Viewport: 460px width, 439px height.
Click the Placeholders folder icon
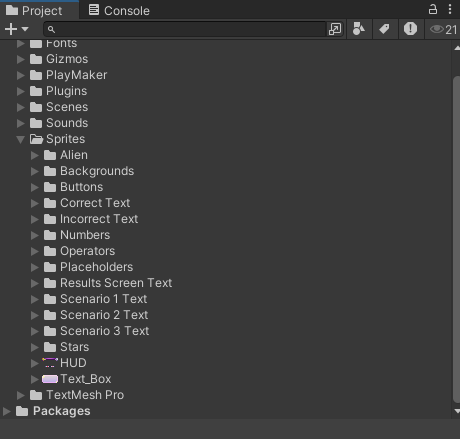[x=50, y=267]
